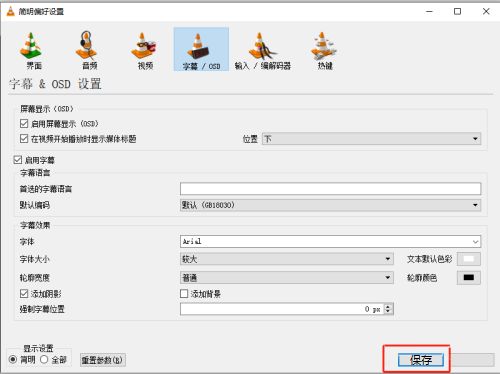The image size is (500, 374).
Task: Open the 字体大小 dropdown showing 较大
Action: [x=287, y=259]
